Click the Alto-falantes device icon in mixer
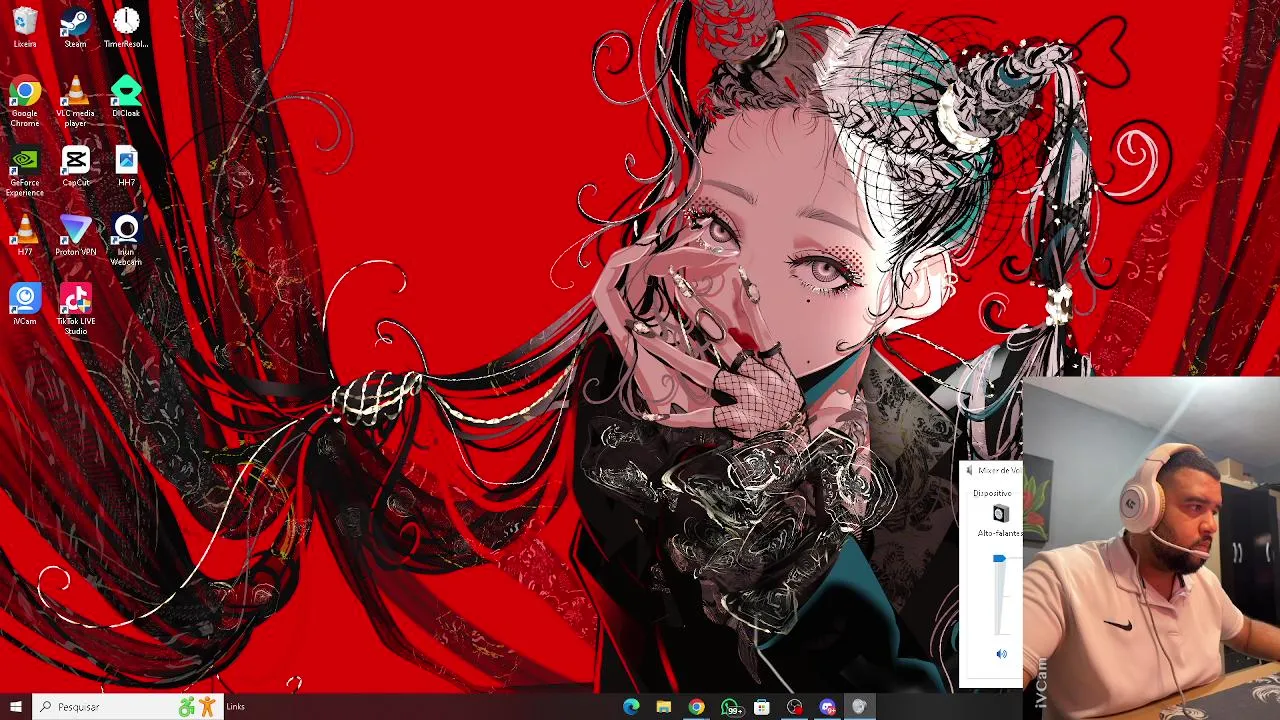This screenshot has height=720, width=1280. pyautogui.click(x=1000, y=514)
